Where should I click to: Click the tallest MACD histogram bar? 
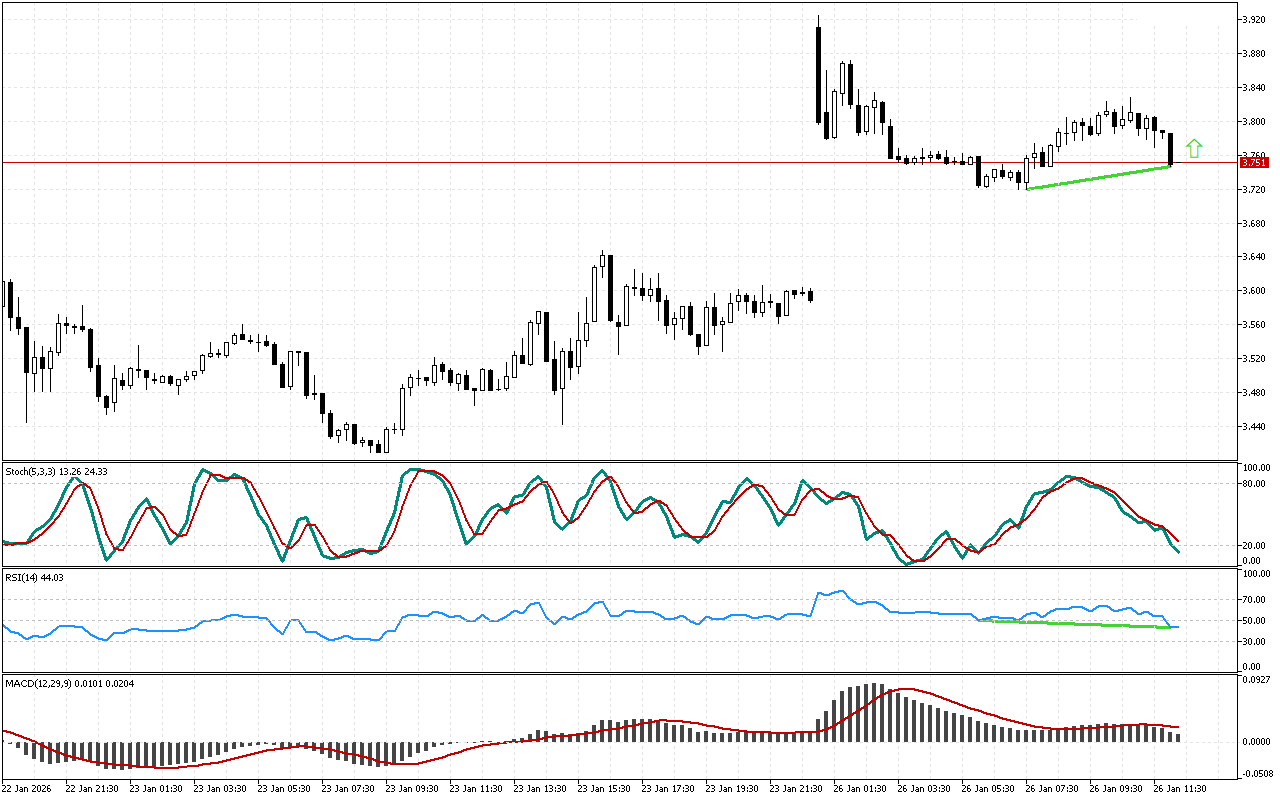(873, 712)
